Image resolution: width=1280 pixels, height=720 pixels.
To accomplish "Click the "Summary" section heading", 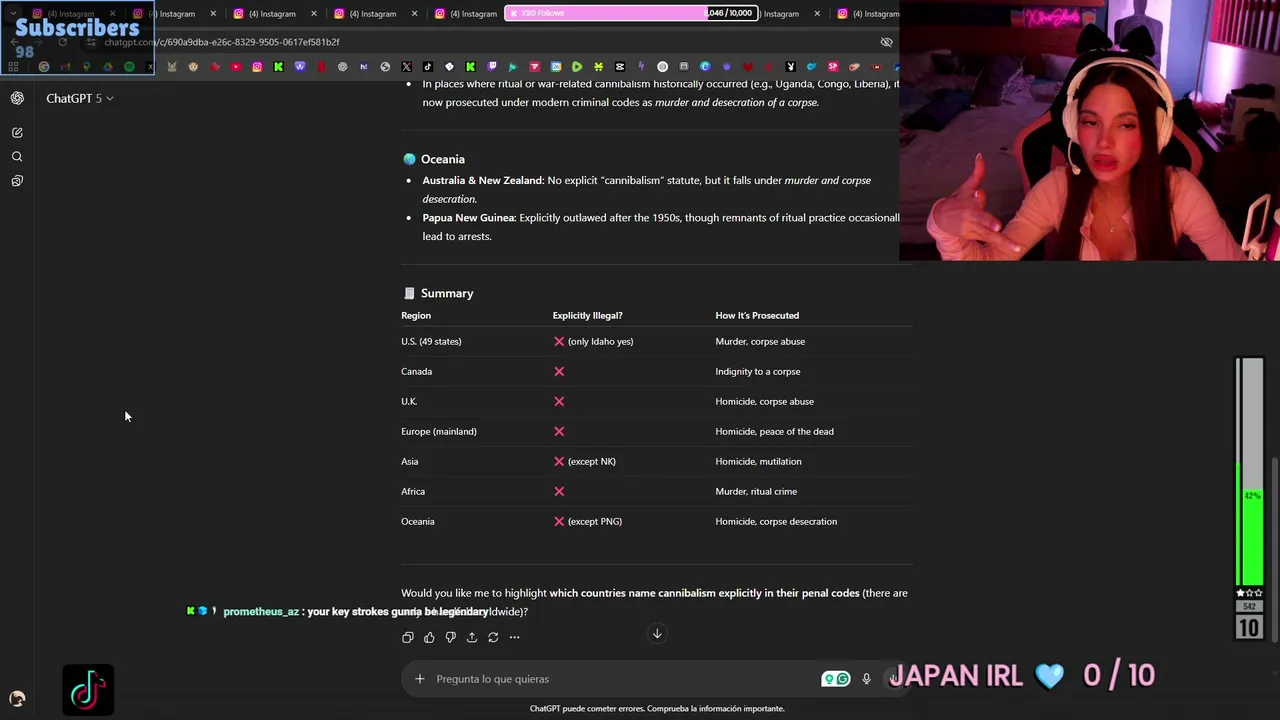I will (447, 293).
